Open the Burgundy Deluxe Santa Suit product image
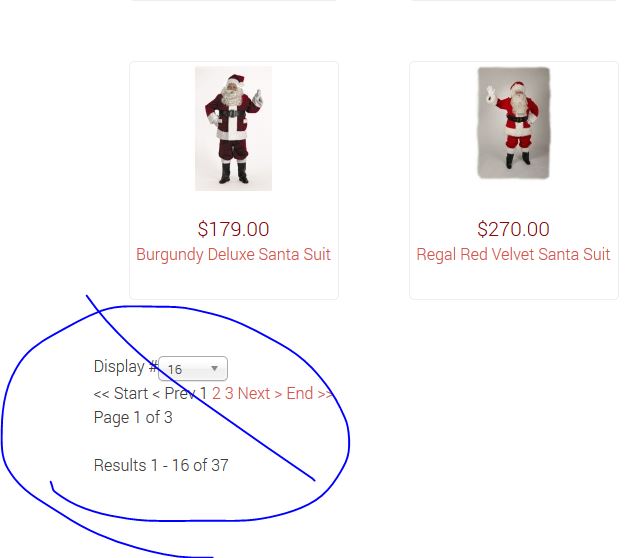Image resolution: width=632 pixels, height=558 pixels. [233, 128]
